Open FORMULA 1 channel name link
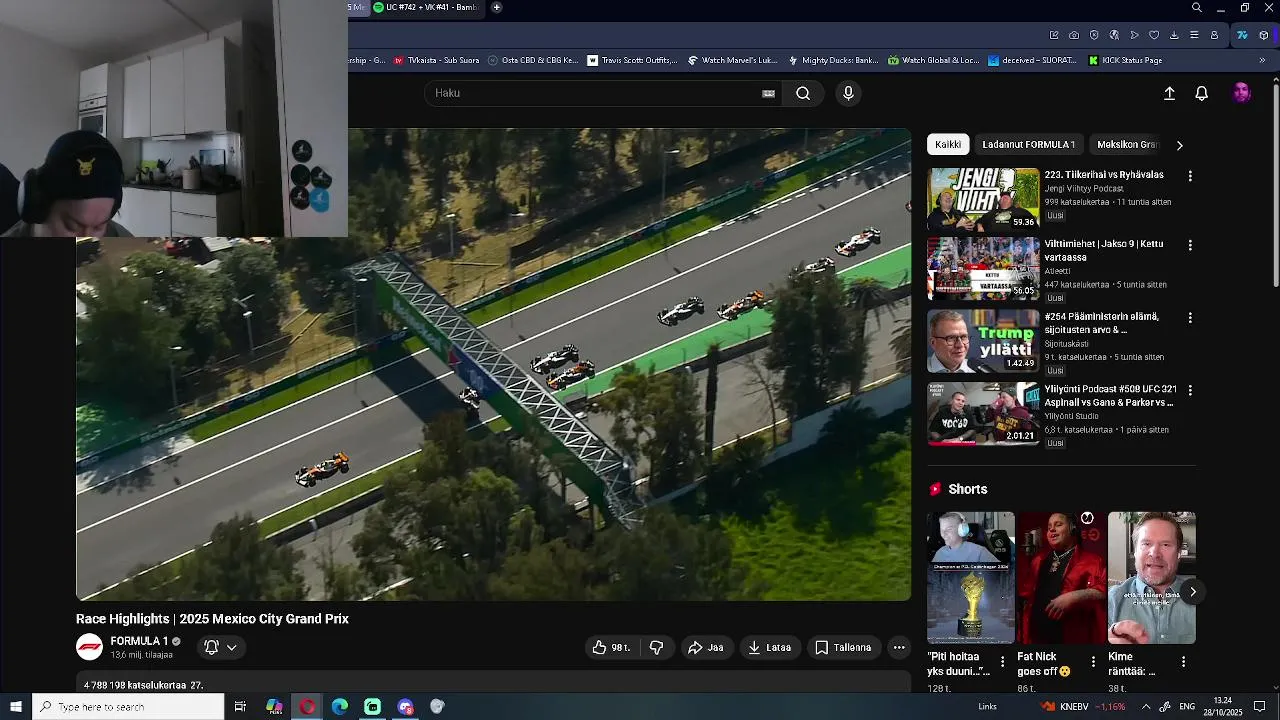The image size is (1280, 720). click(x=139, y=641)
